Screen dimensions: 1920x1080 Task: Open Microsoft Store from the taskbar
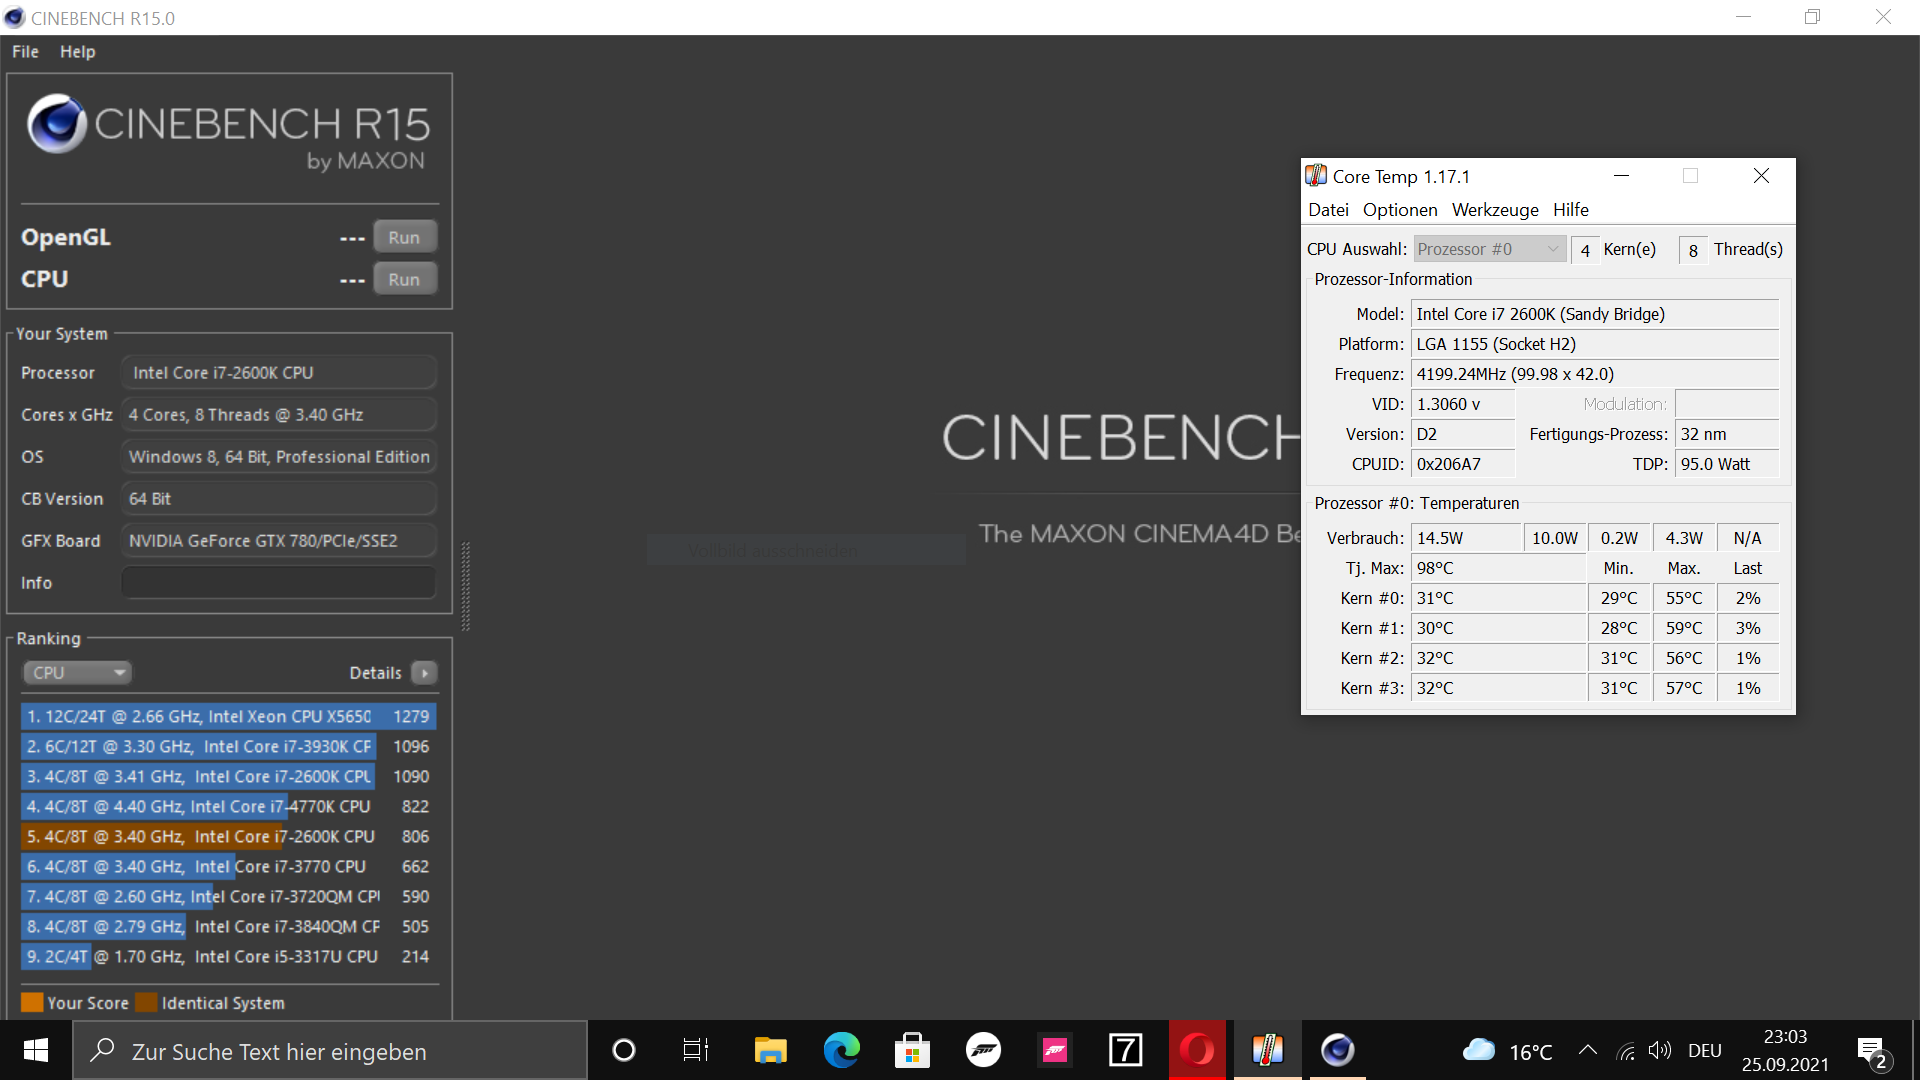[x=912, y=1050]
